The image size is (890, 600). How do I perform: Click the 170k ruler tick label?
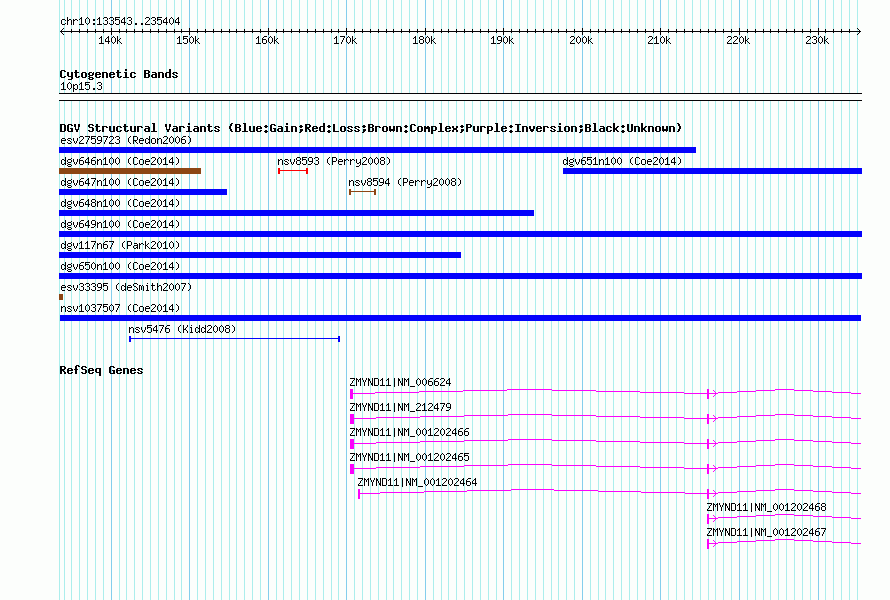(x=345, y=40)
